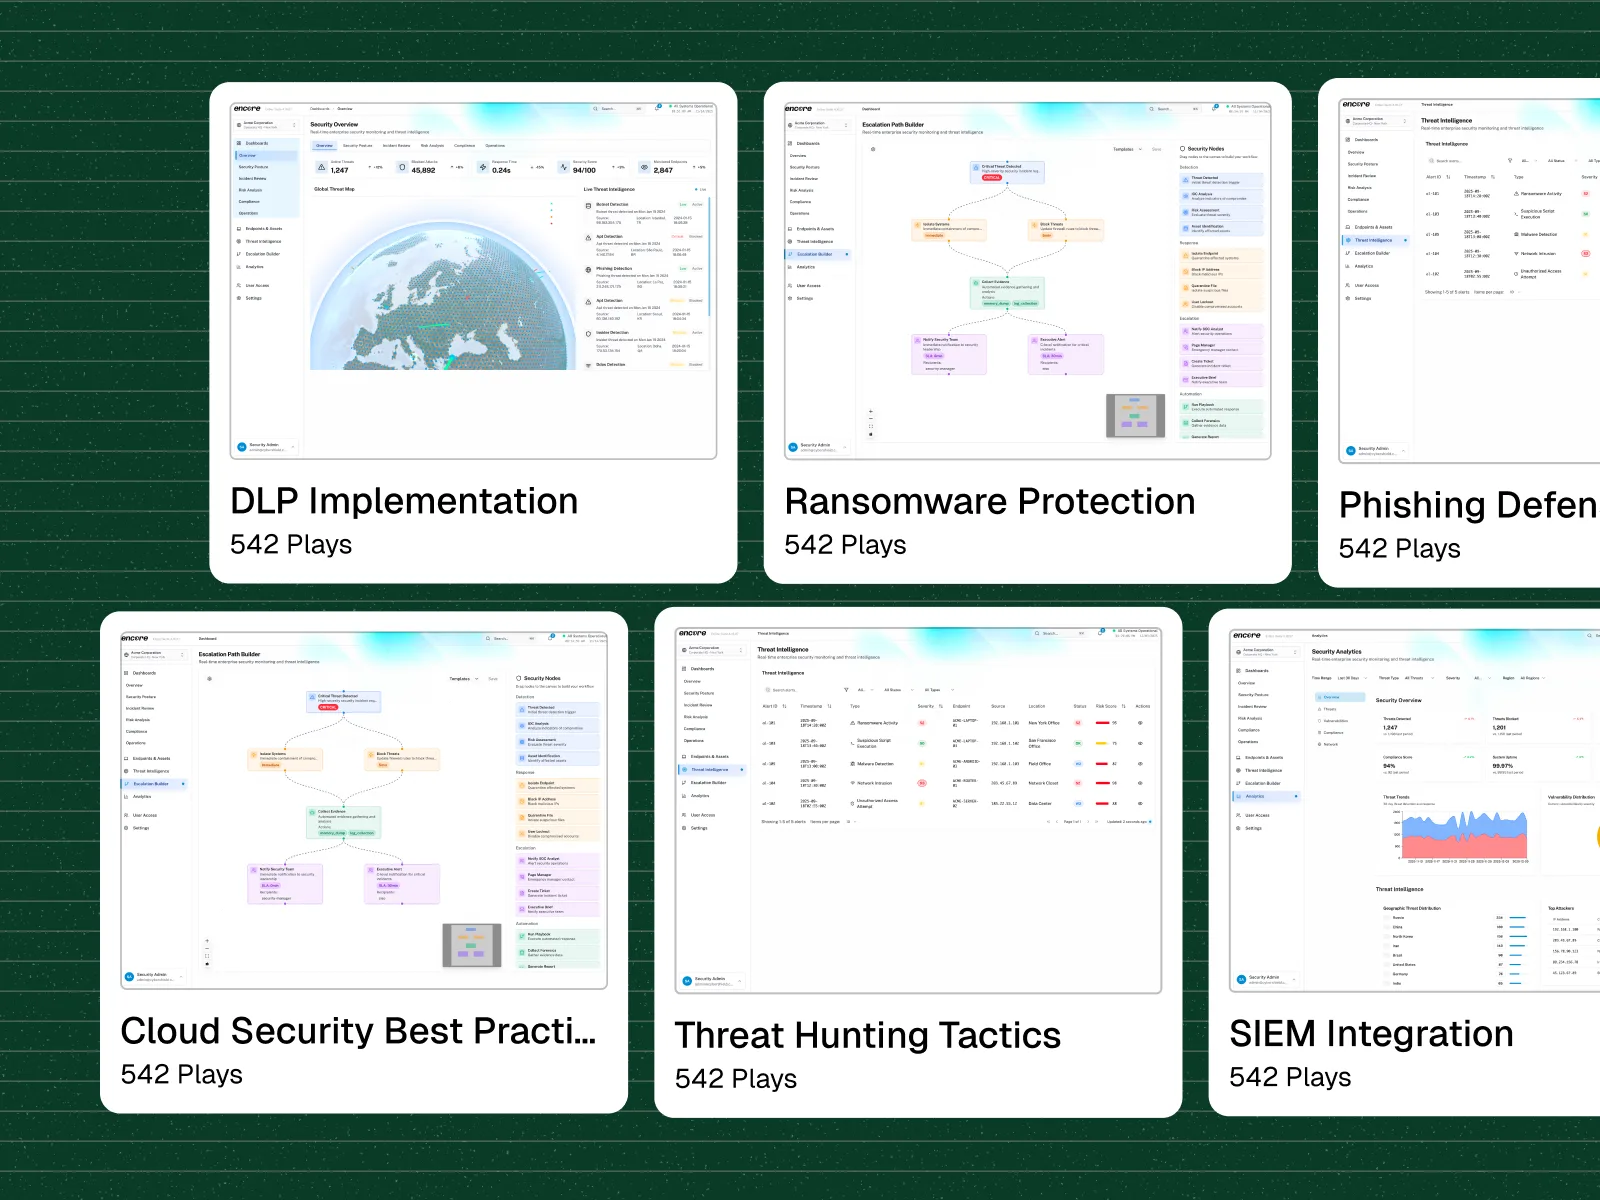Open the DLP Implementation card thumbnail

(473, 280)
